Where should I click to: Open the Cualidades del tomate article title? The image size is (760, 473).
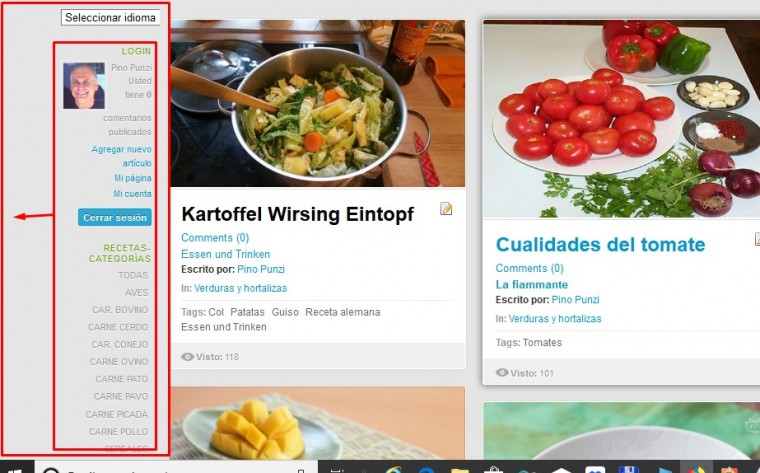[600, 244]
